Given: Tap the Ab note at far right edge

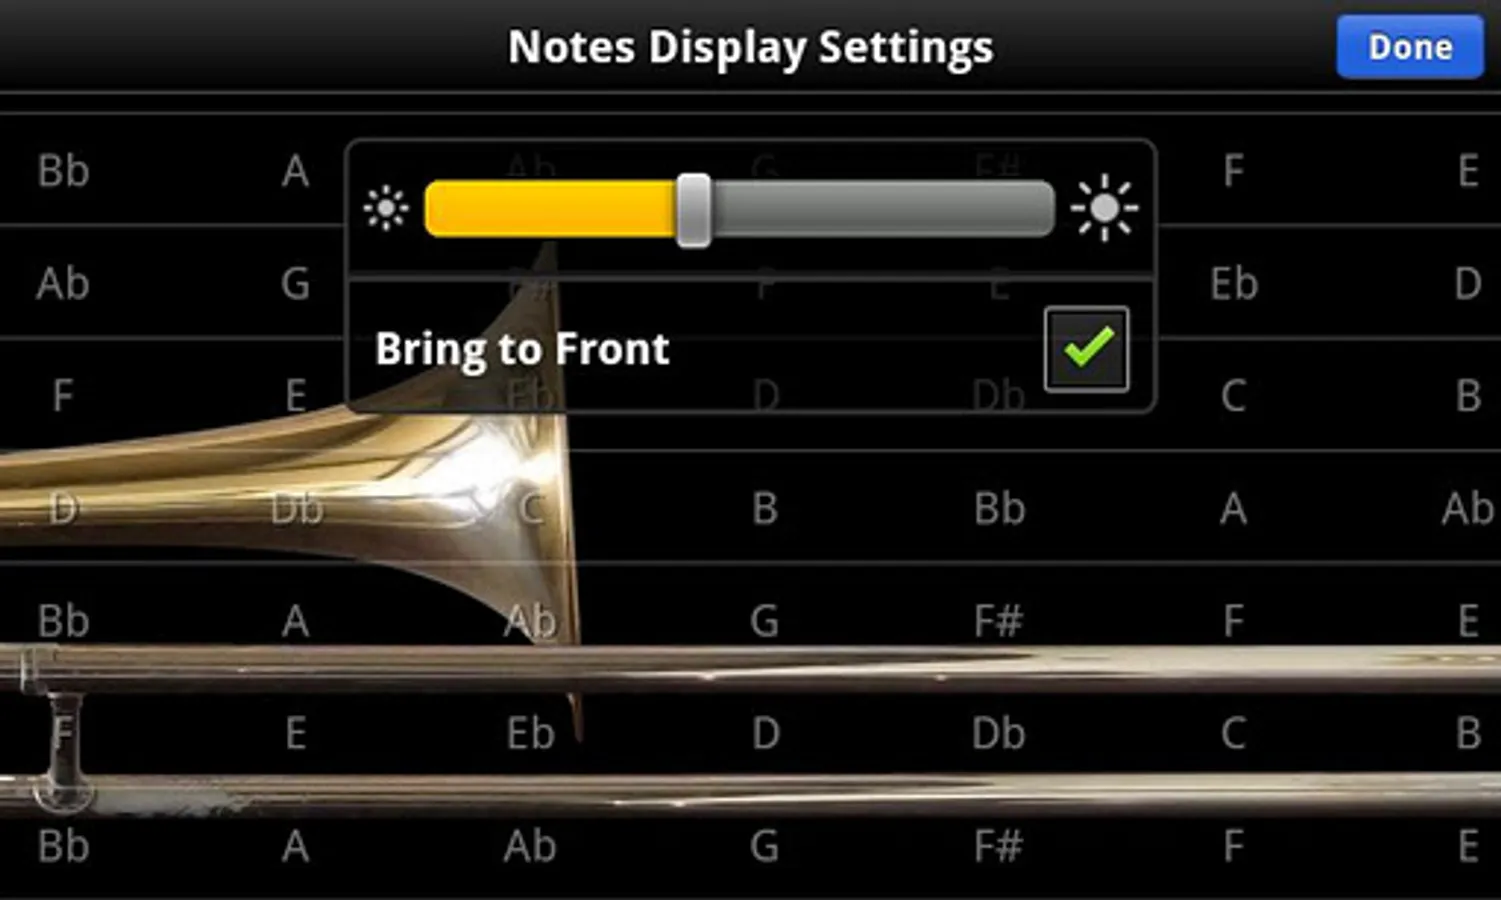Looking at the screenshot, I should click(1467, 509).
